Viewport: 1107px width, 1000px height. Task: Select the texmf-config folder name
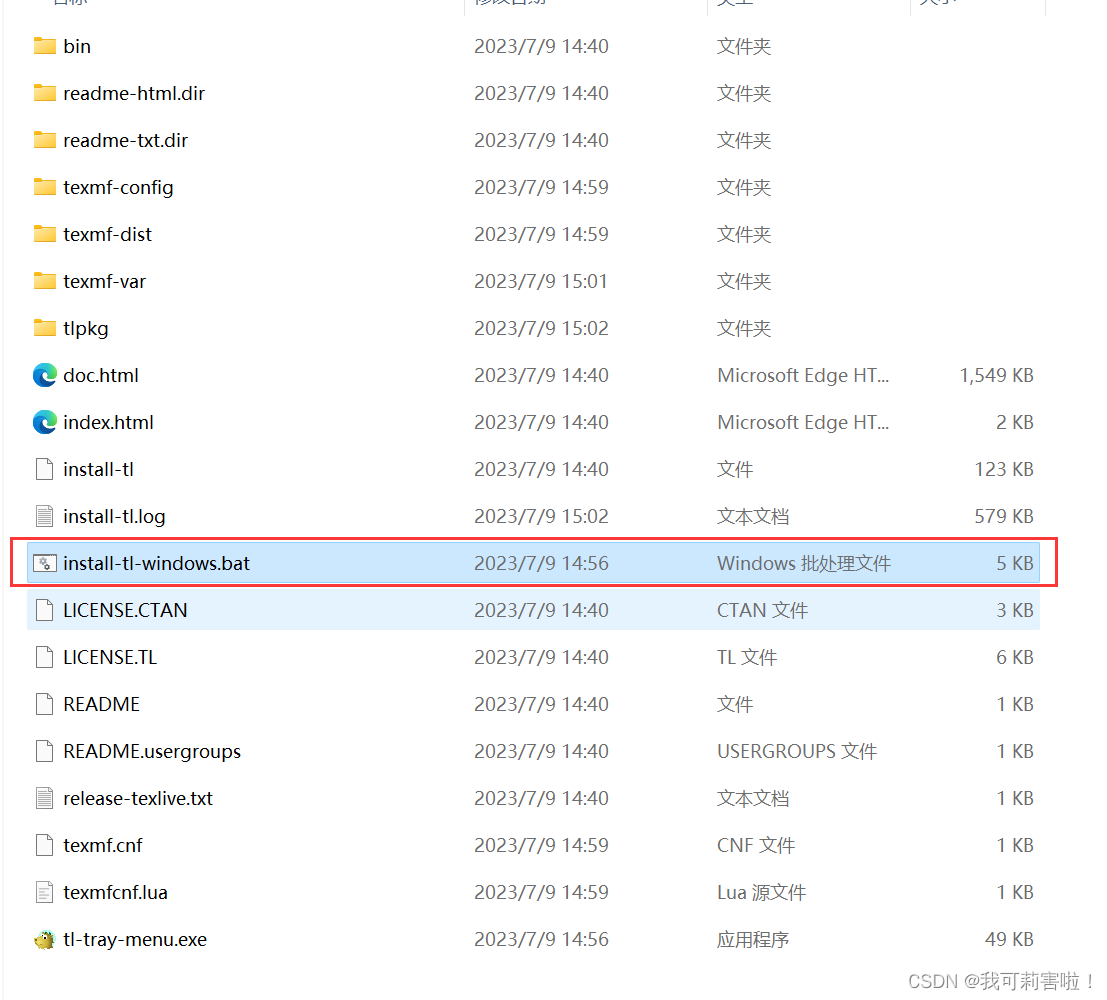(118, 187)
